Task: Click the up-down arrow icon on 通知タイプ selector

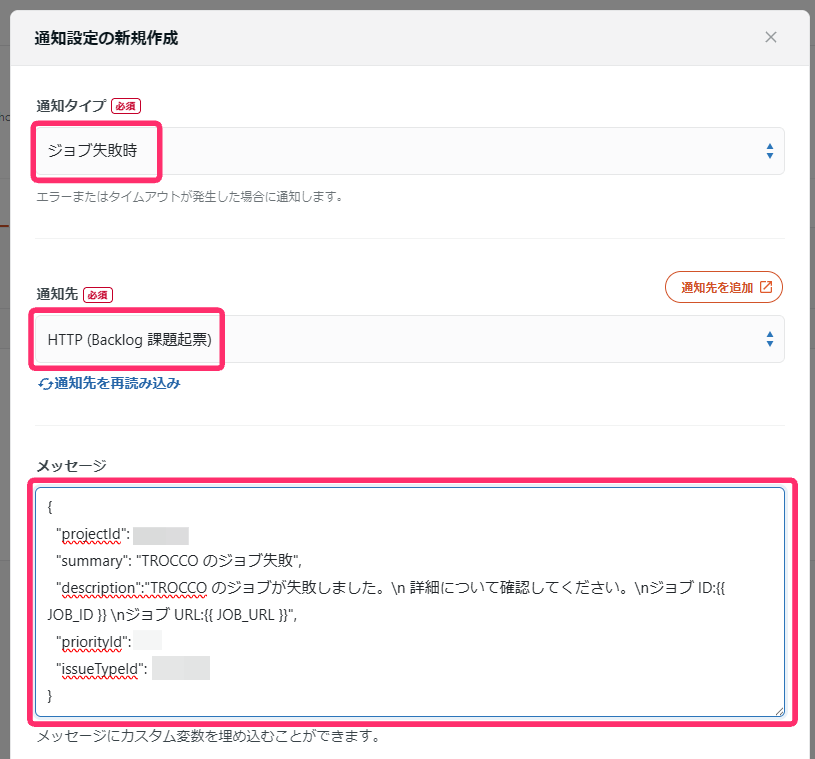Action: (x=769, y=151)
